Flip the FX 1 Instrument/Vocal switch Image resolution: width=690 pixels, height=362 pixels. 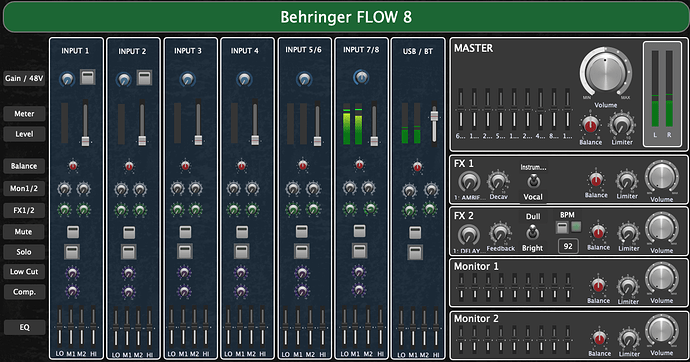point(533,181)
